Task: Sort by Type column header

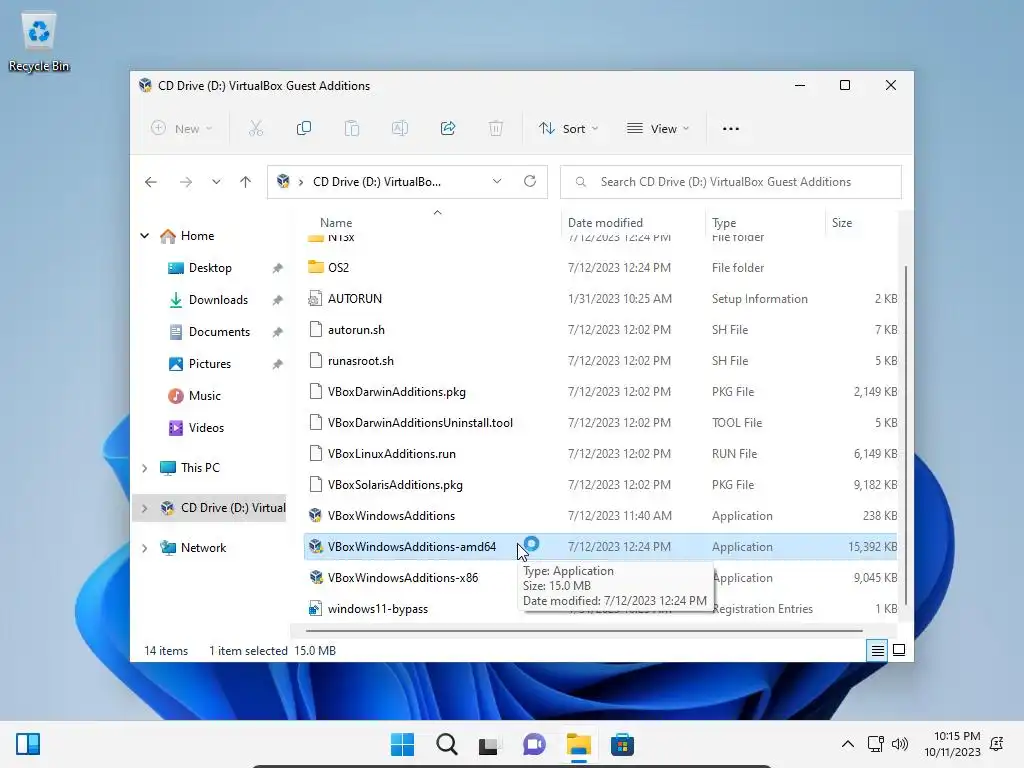Action: tap(724, 223)
